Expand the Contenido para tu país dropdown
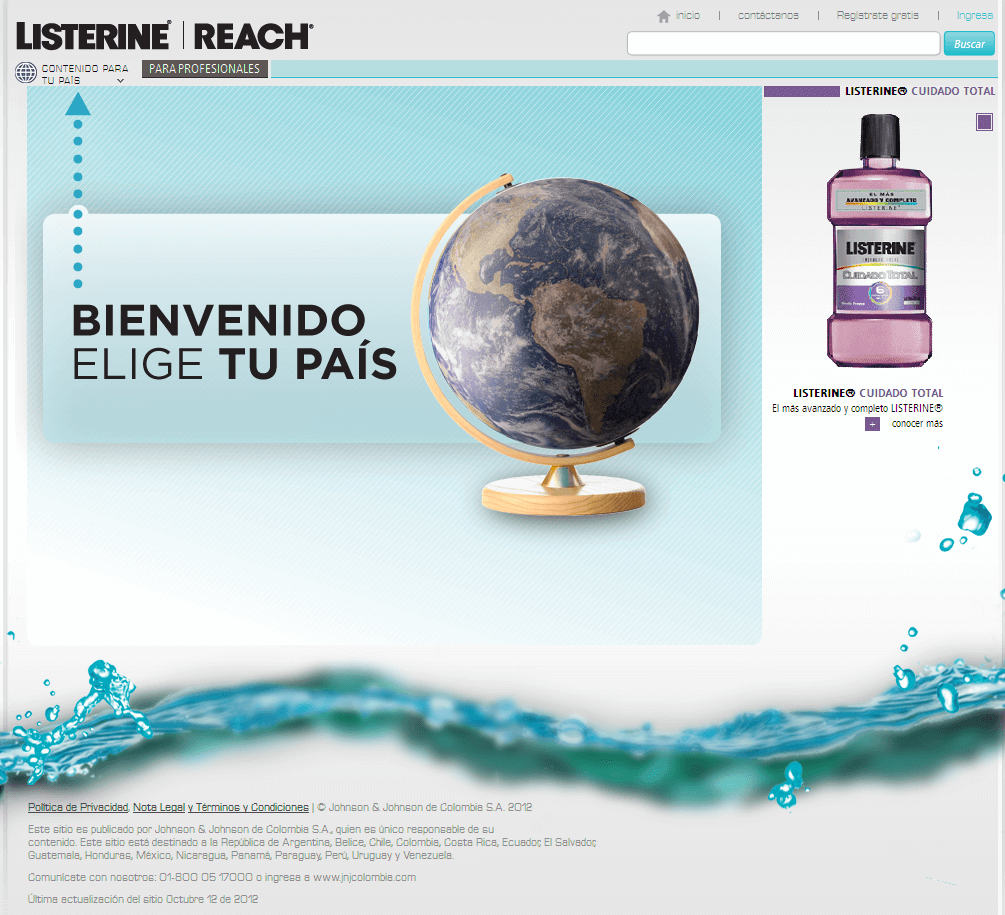Screen dimensions: 1005x915 point(85,73)
